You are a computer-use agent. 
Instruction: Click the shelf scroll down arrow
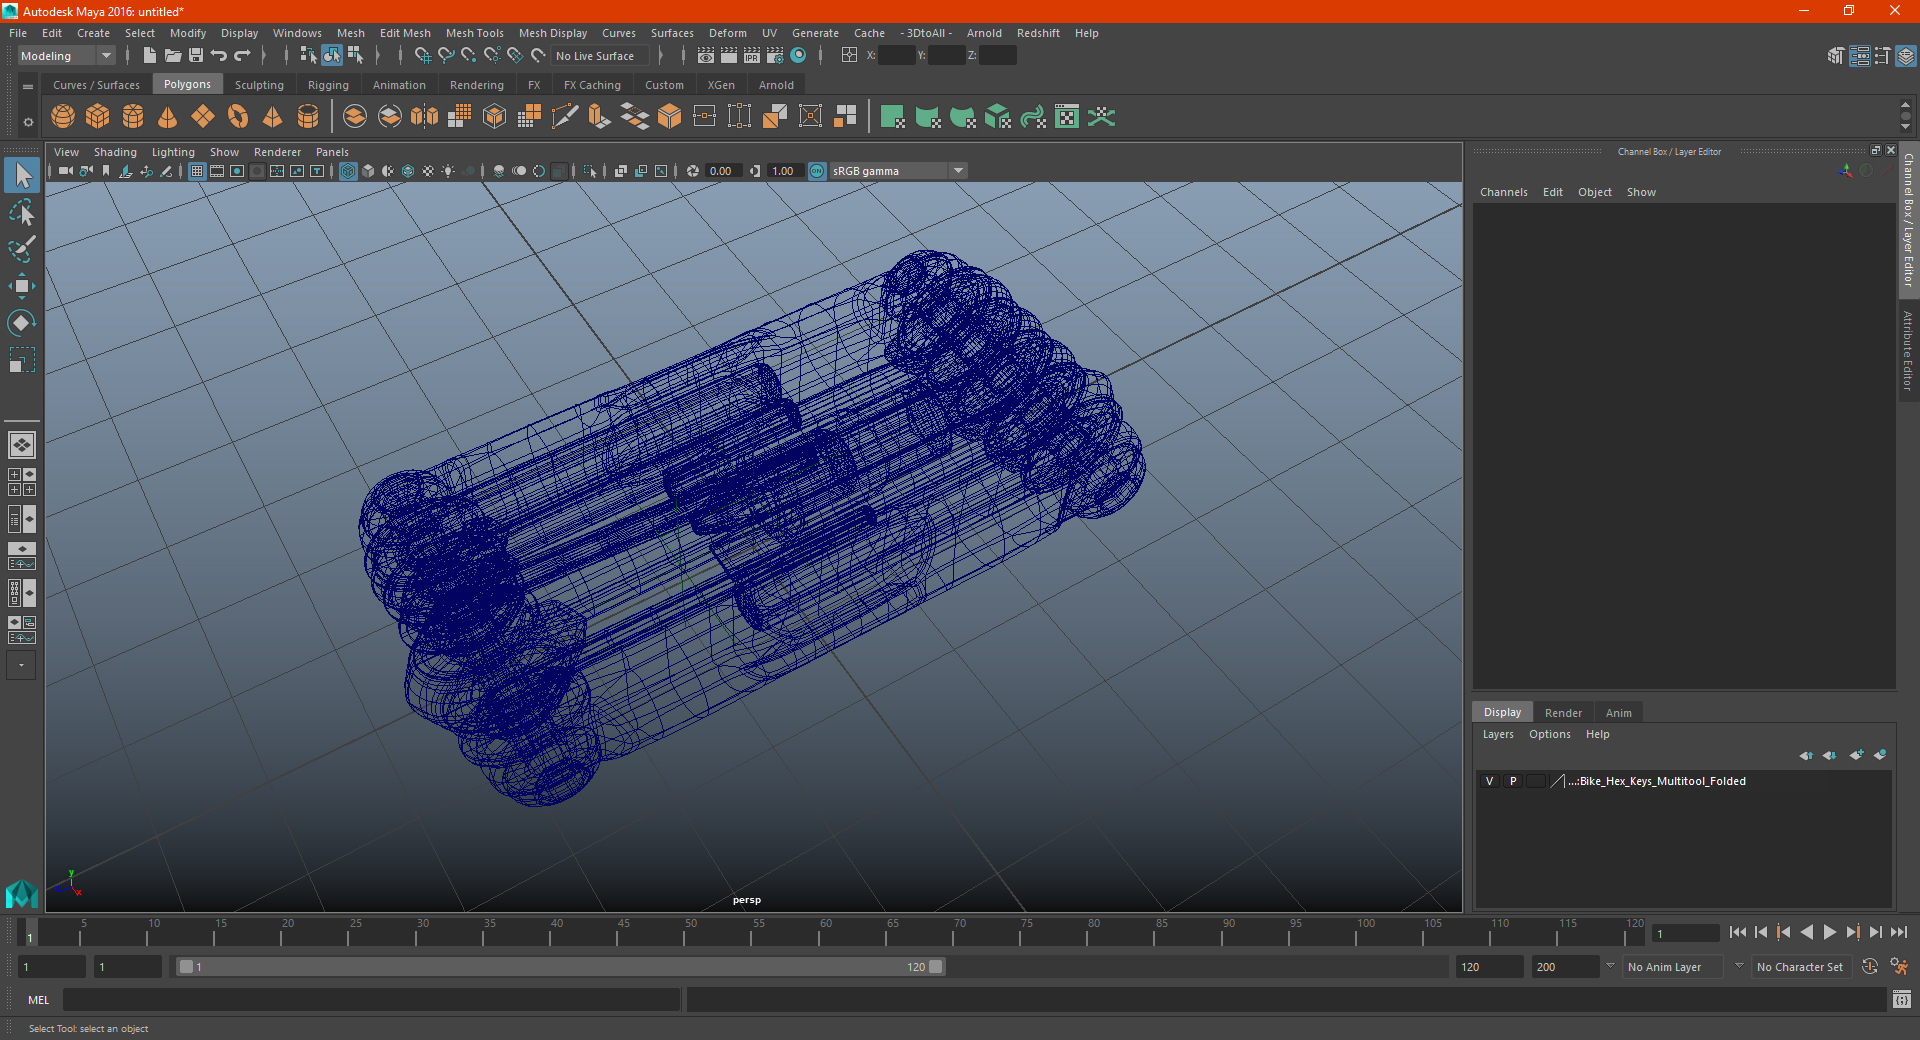click(x=1905, y=127)
